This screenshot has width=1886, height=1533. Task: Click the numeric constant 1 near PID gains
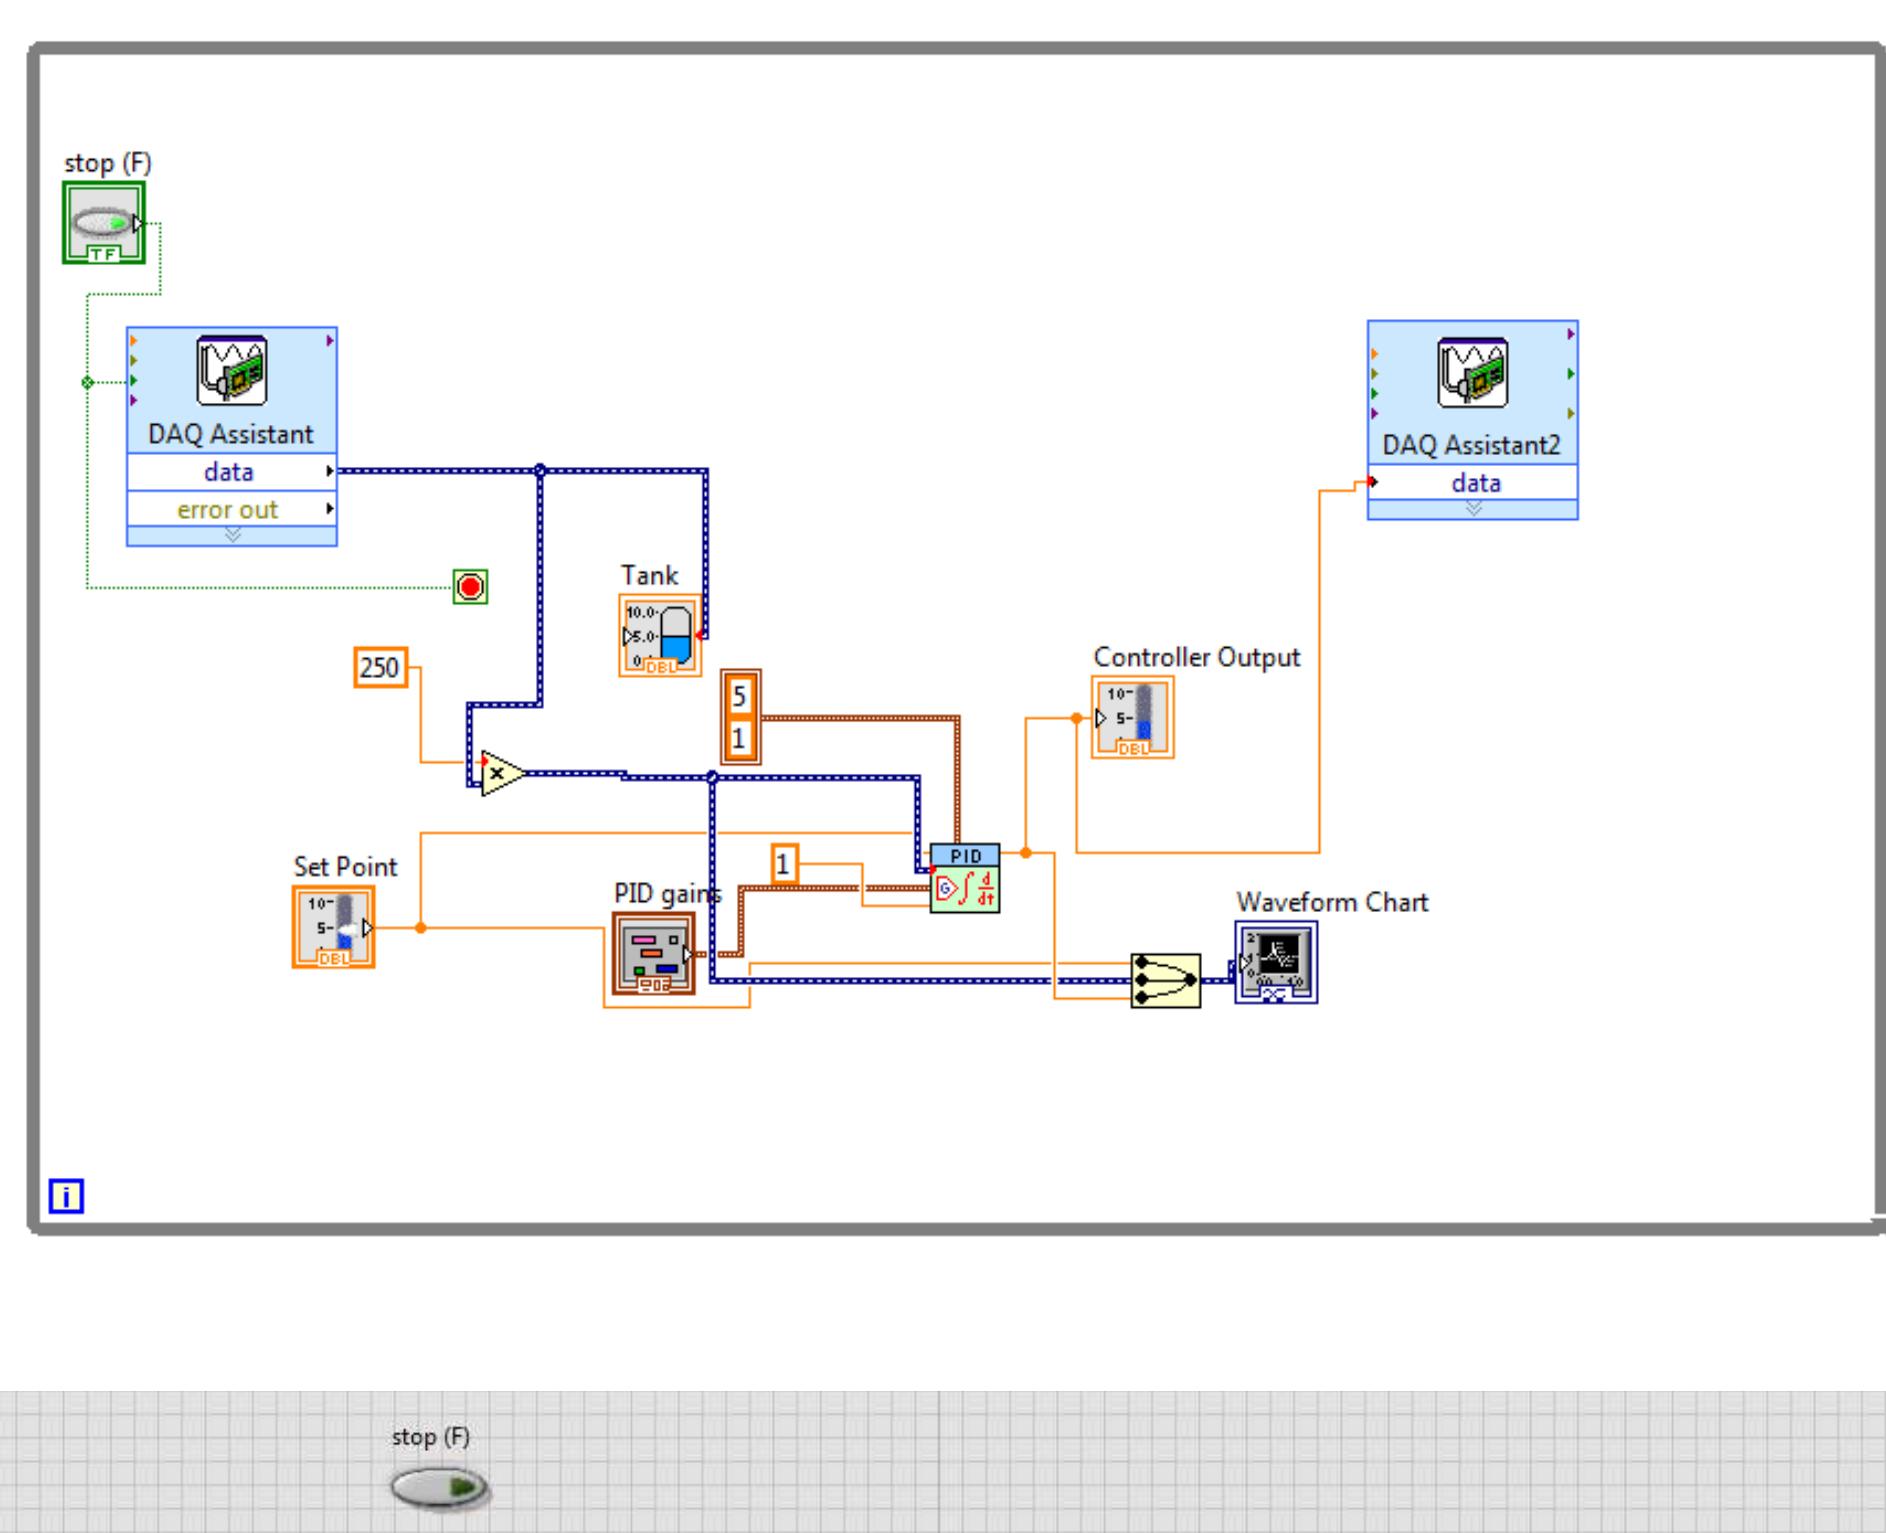[x=784, y=864]
